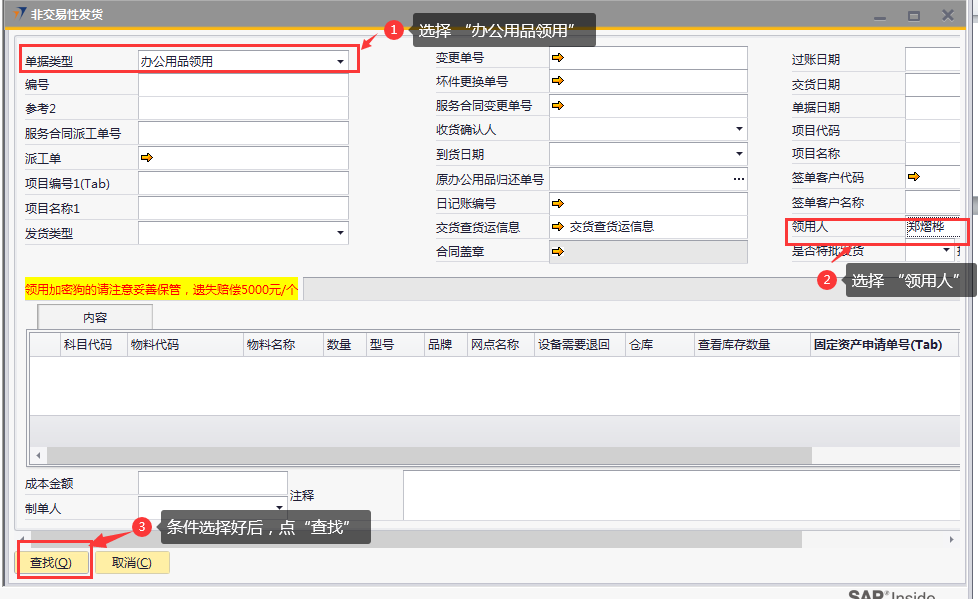Expand the 到货日期 dropdown

739,154
